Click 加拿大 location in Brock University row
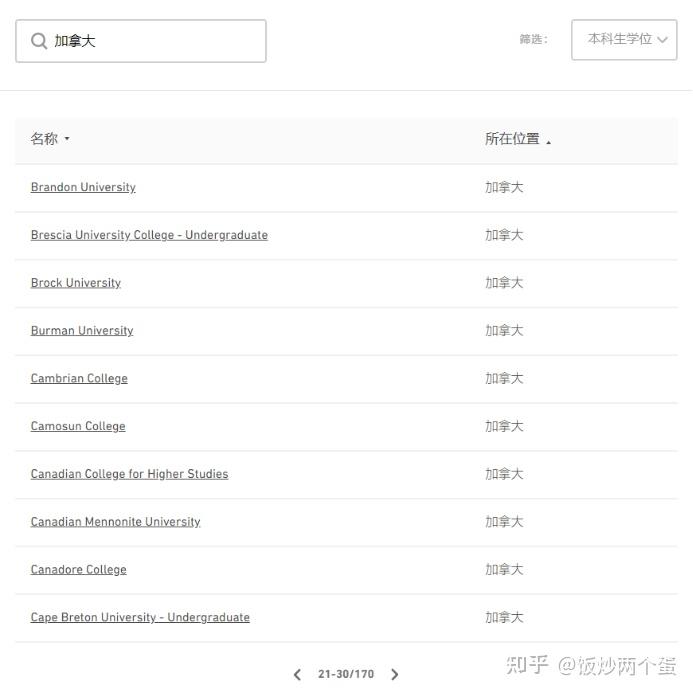 pyautogui.click(x=504, y=283)
